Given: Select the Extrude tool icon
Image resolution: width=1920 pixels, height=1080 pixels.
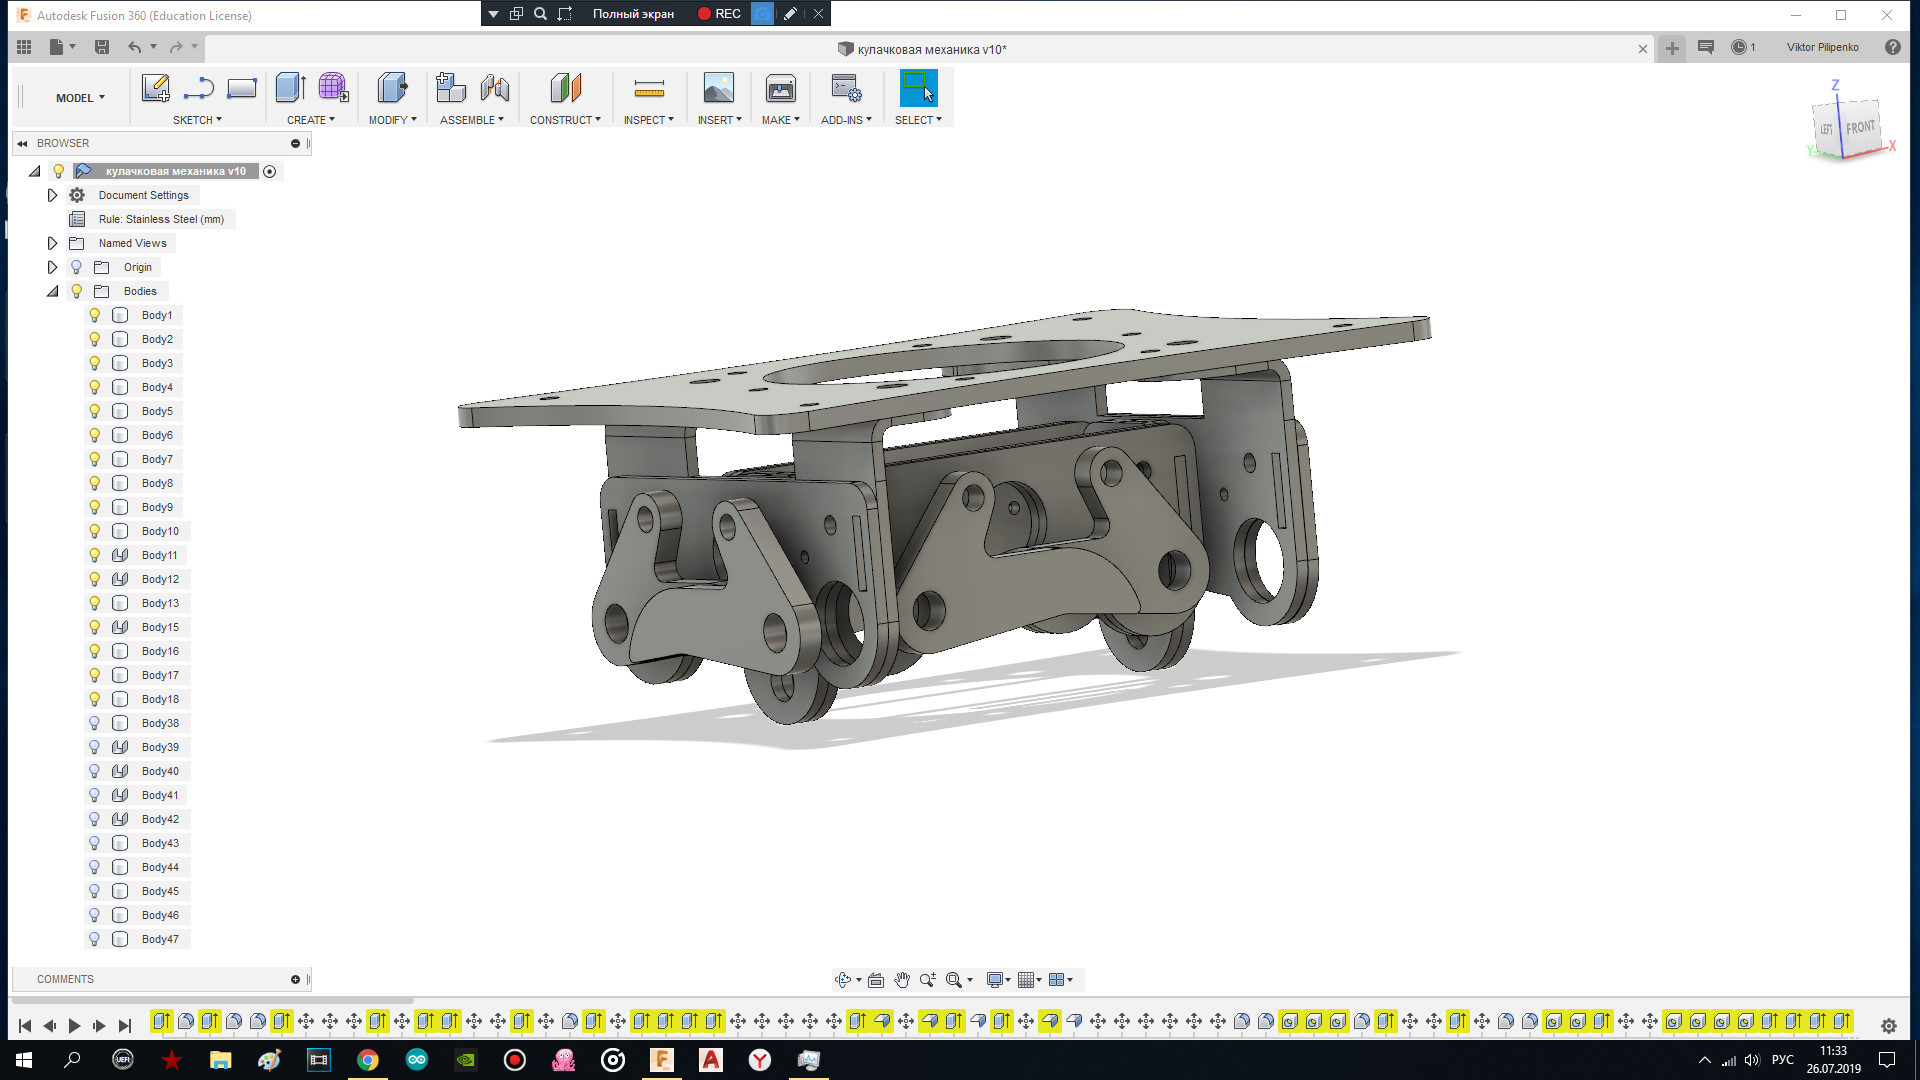Looking at the screenshot, I should coord(290,89).
